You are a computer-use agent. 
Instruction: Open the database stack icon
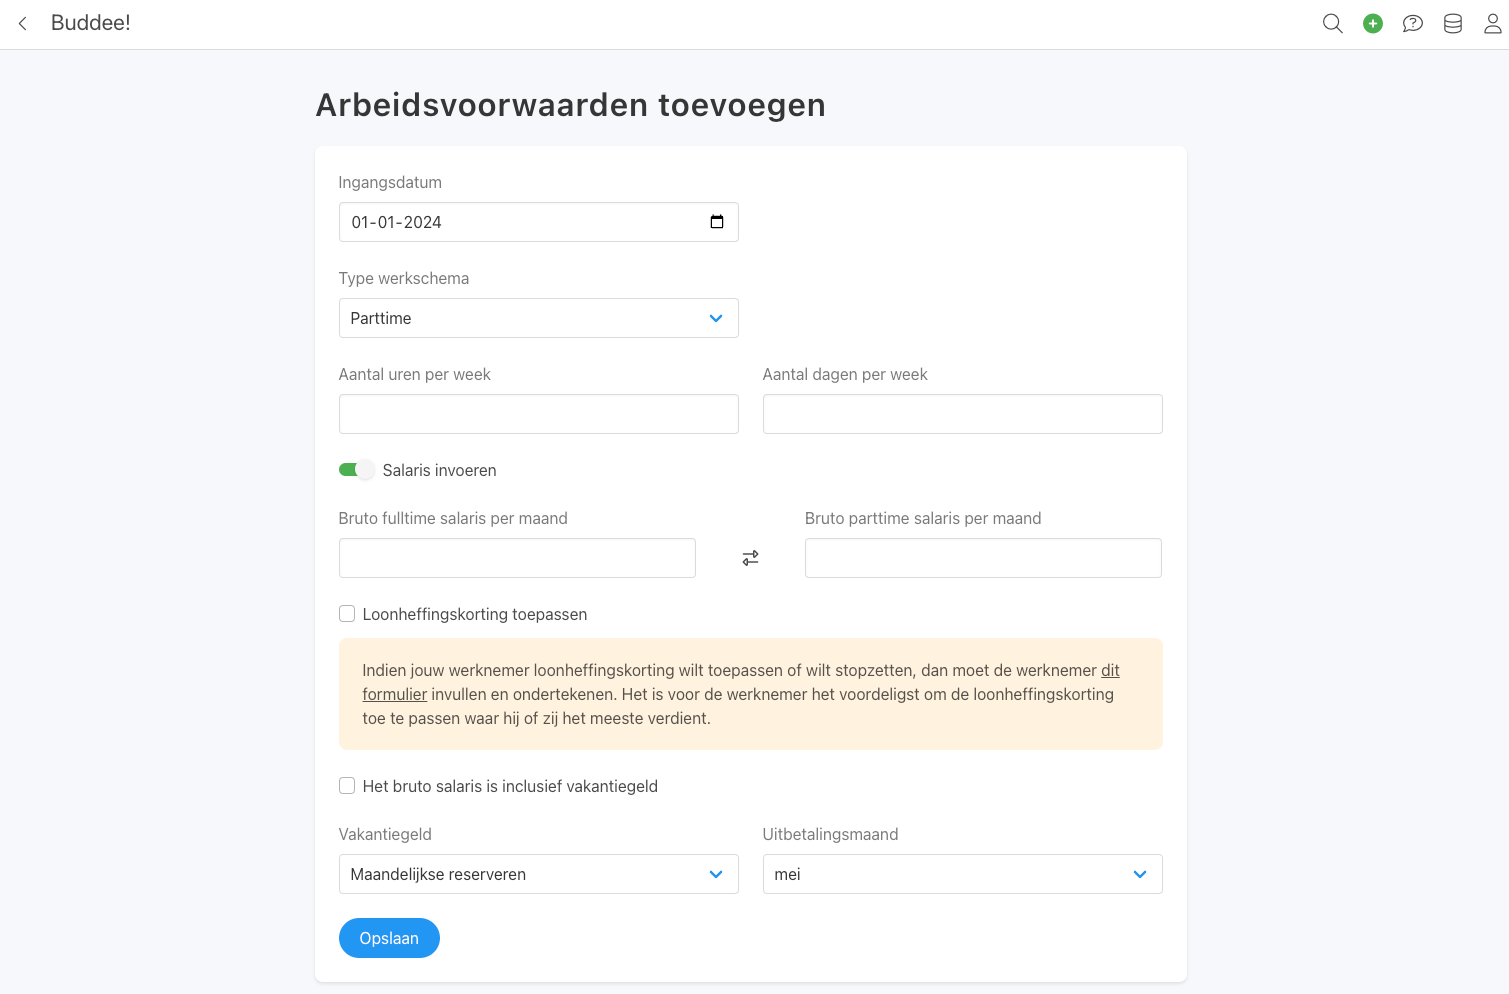pyautogui.click(x=1453, y=23)
